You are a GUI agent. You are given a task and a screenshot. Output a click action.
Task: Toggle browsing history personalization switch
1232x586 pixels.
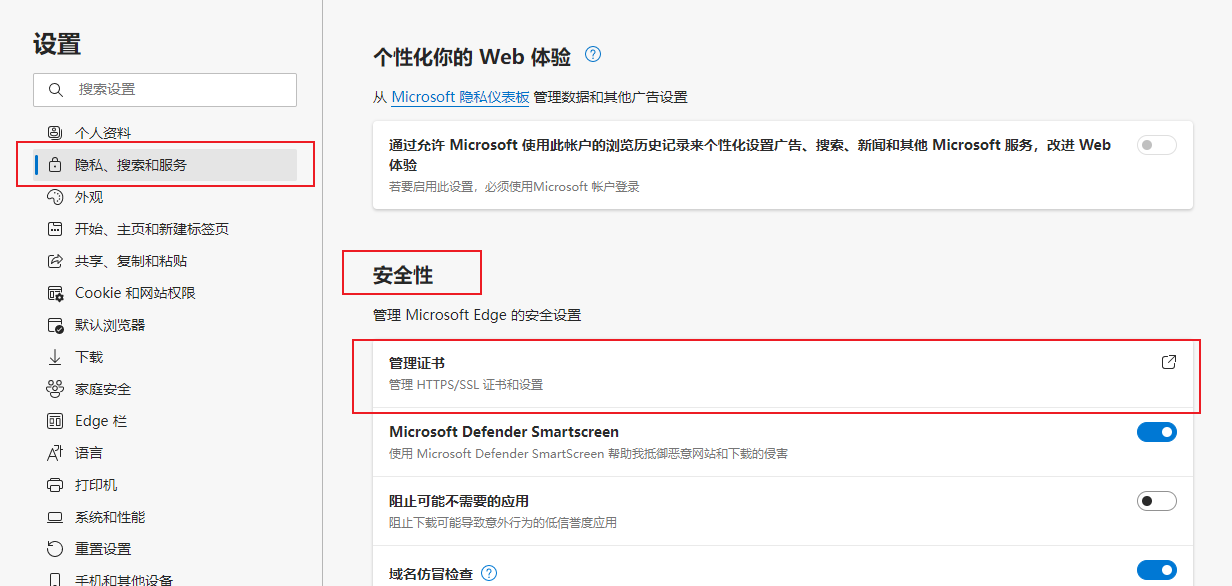pos(1156,145)
